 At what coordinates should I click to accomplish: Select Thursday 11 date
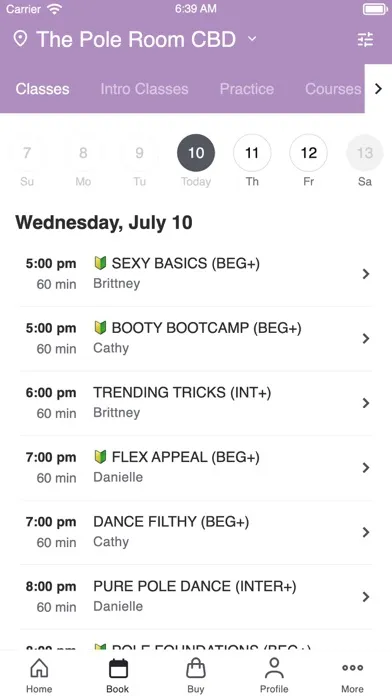click(252, 153)
